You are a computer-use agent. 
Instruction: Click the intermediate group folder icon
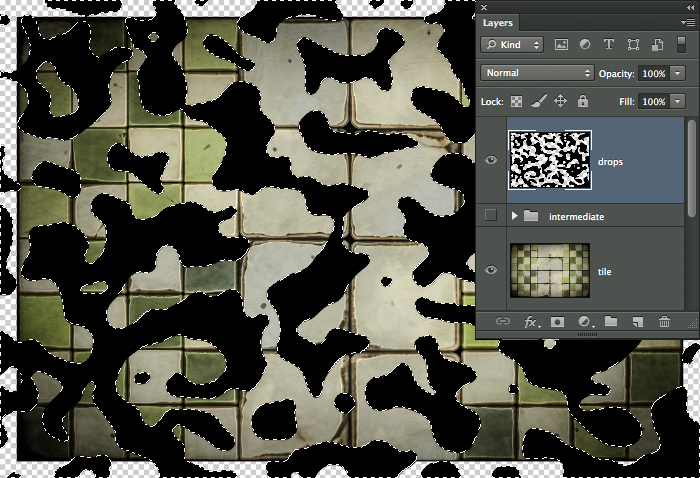coord(531,216)
